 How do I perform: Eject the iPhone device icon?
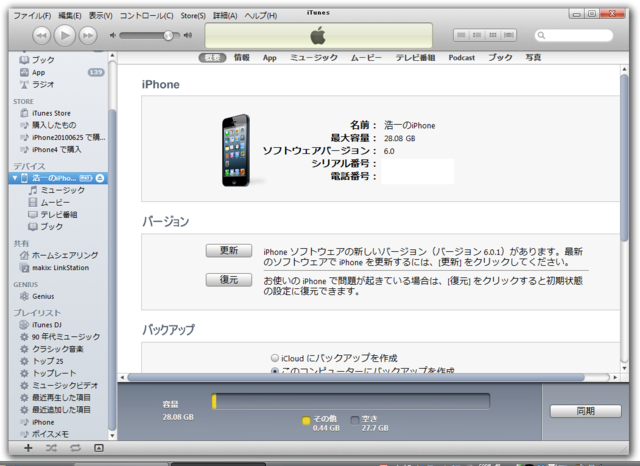tap(100, 178)
